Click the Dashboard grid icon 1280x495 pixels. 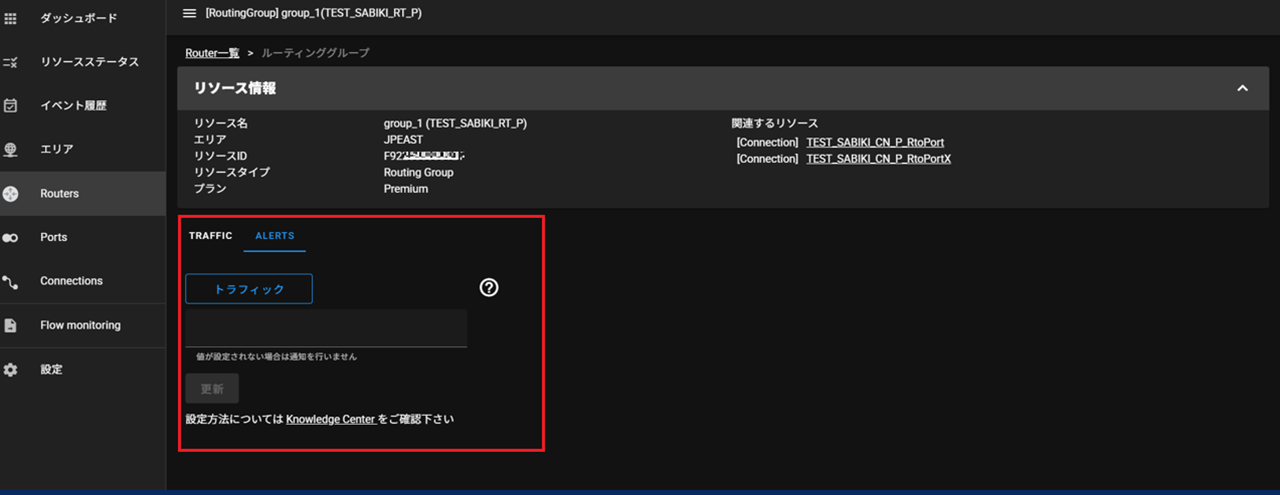tap(11, 18)
